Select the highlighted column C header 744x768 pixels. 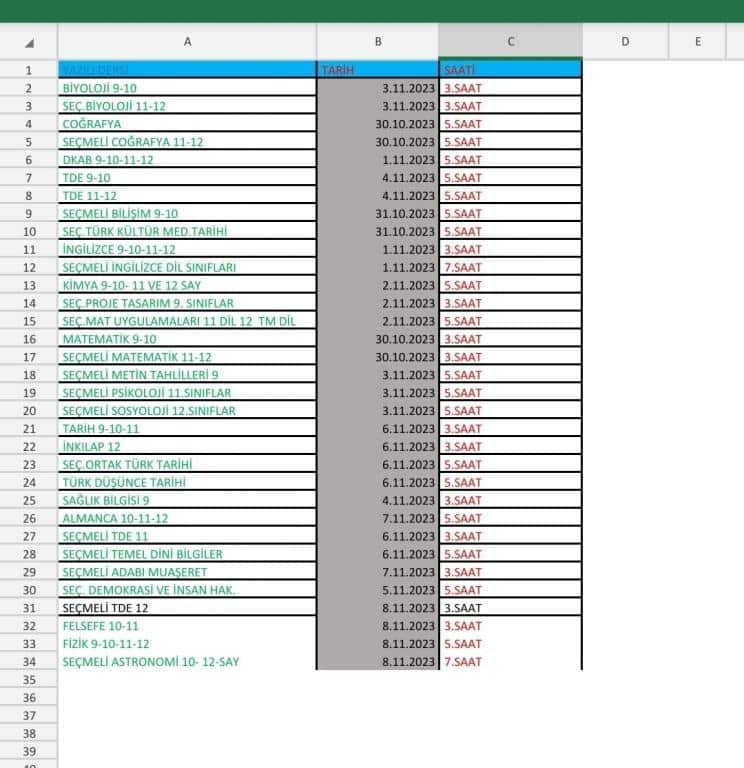click(510, 42)
